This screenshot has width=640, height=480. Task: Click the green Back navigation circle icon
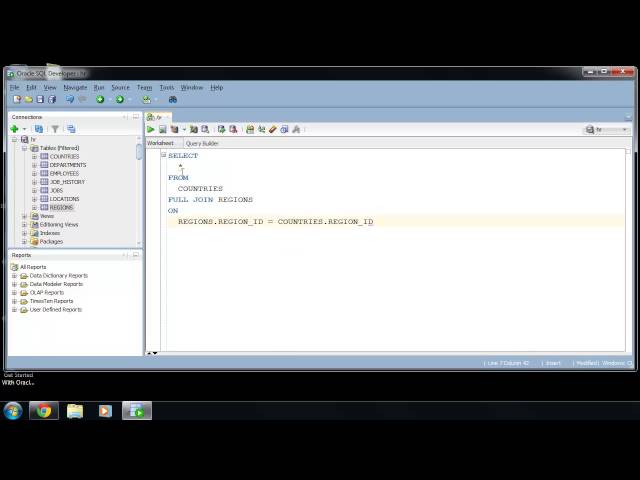pos(100,99)
